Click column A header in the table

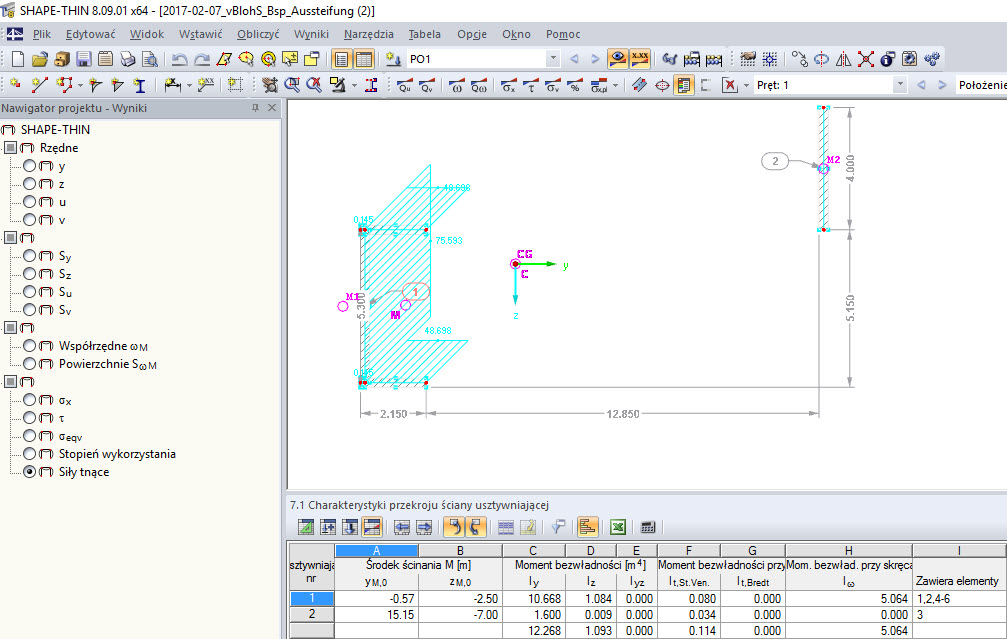376,550
